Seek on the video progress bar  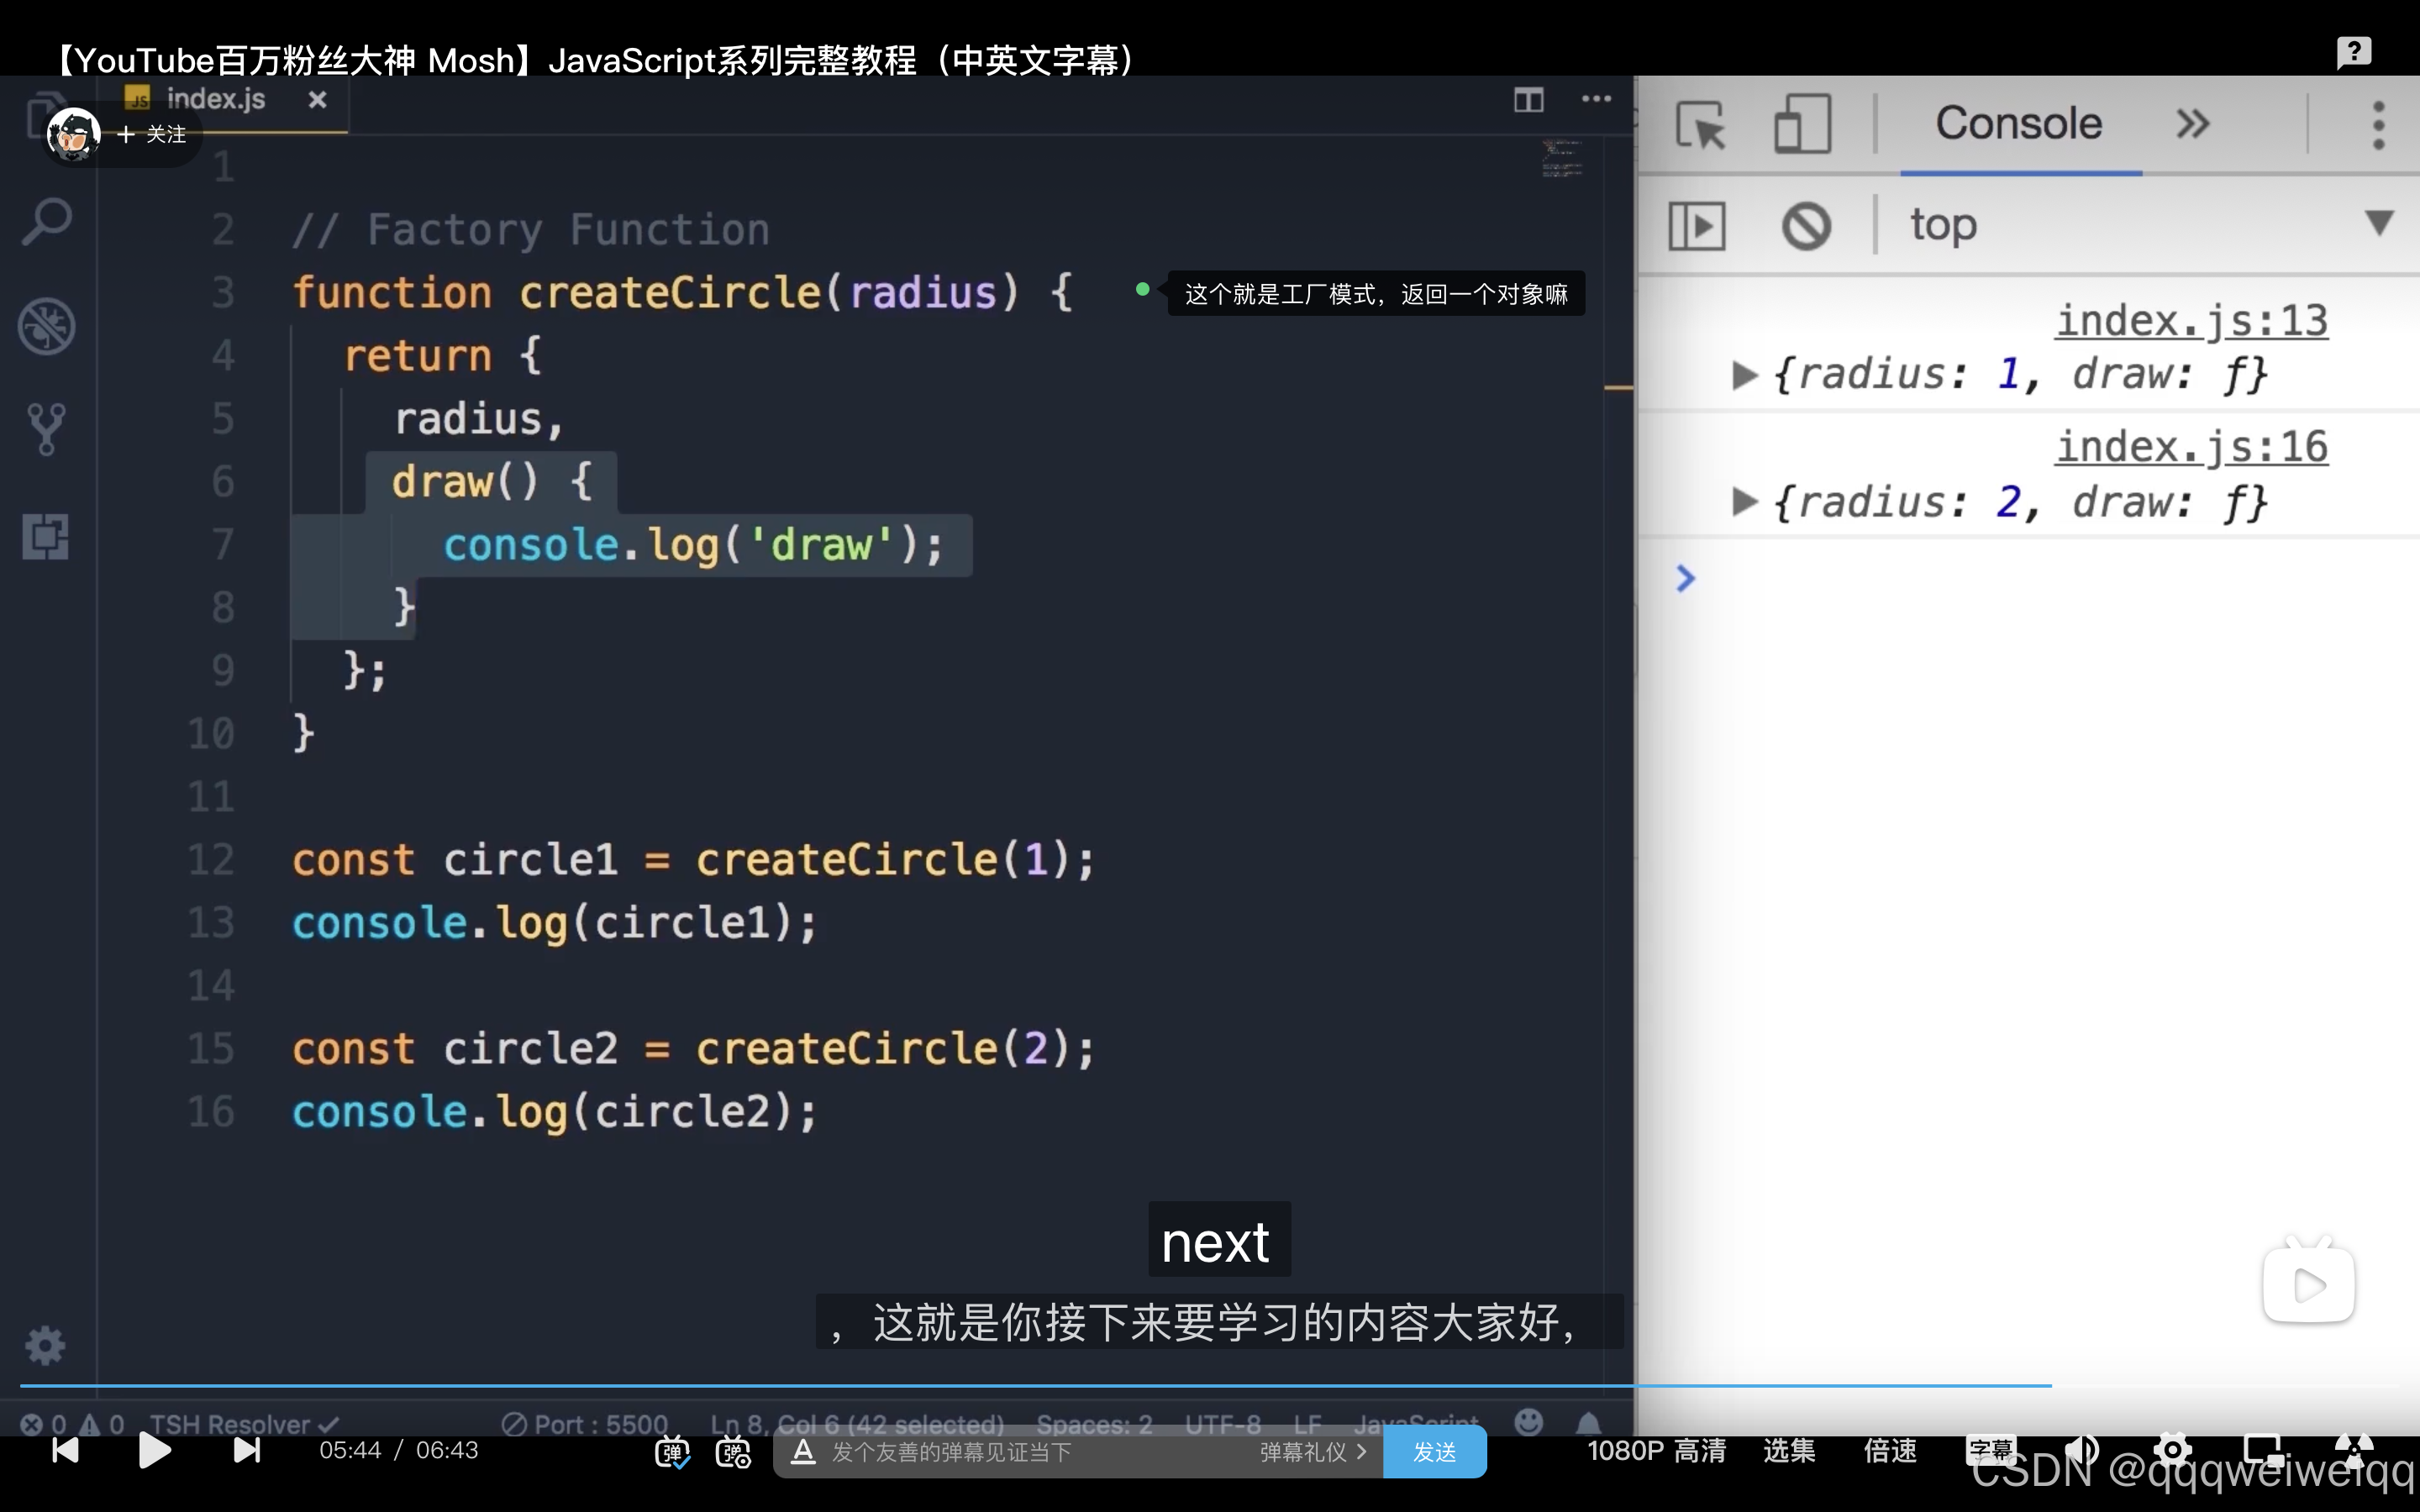(1210, 1386)
